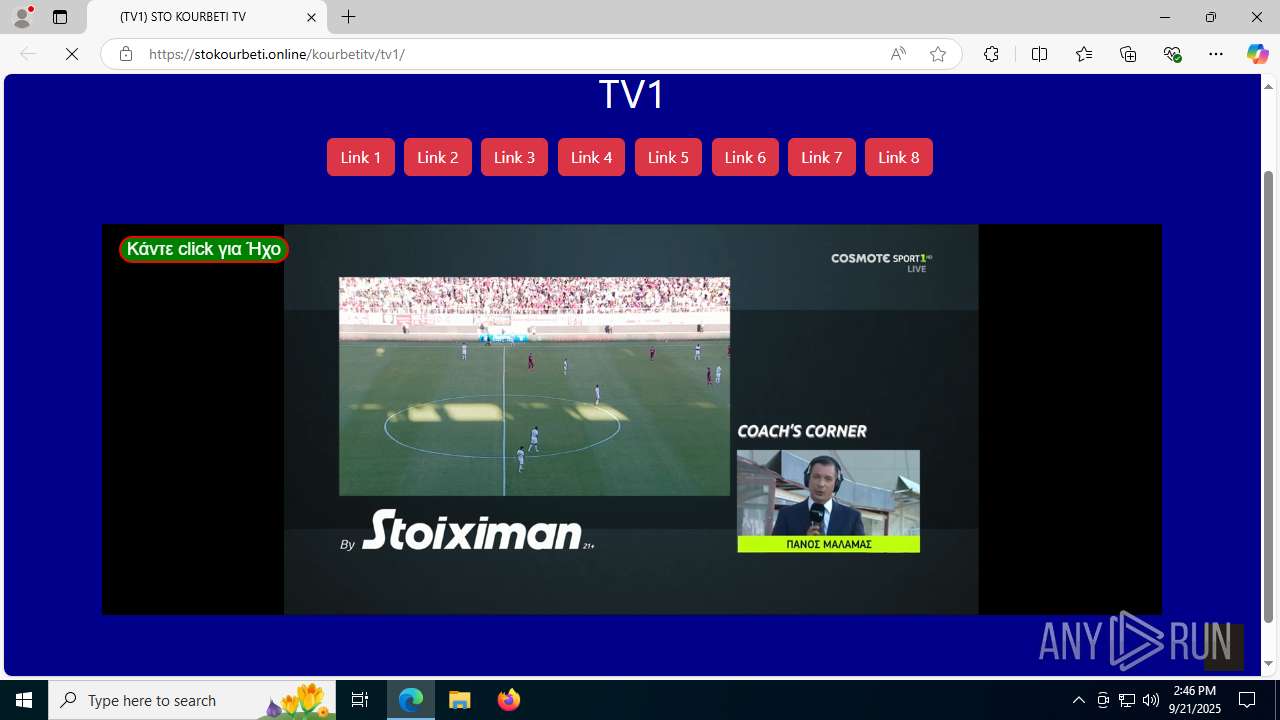Switch stream to Link 5

(668, 157)
